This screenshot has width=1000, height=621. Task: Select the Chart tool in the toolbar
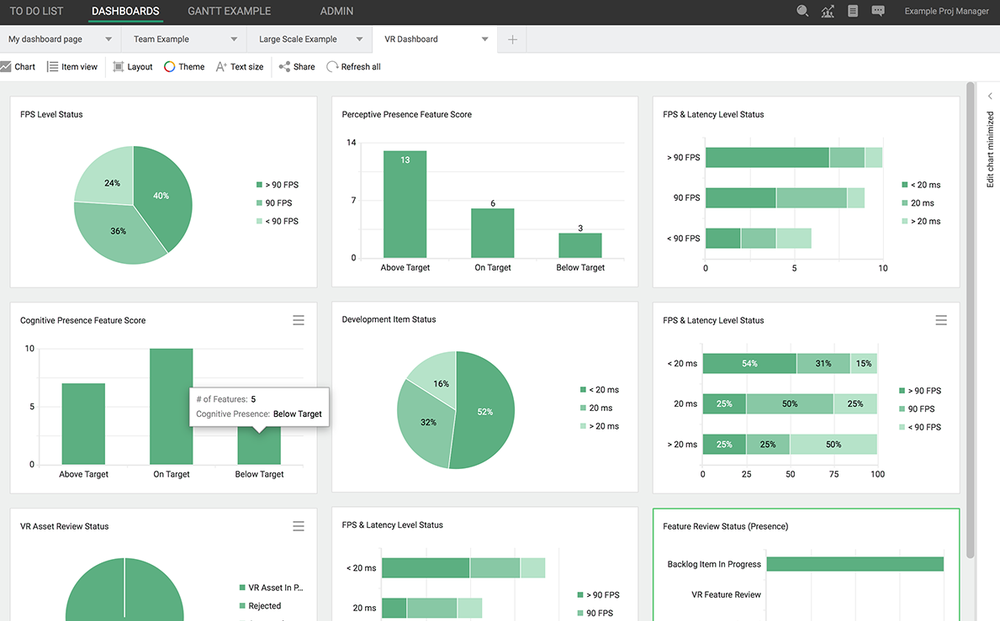pos(18,66)
